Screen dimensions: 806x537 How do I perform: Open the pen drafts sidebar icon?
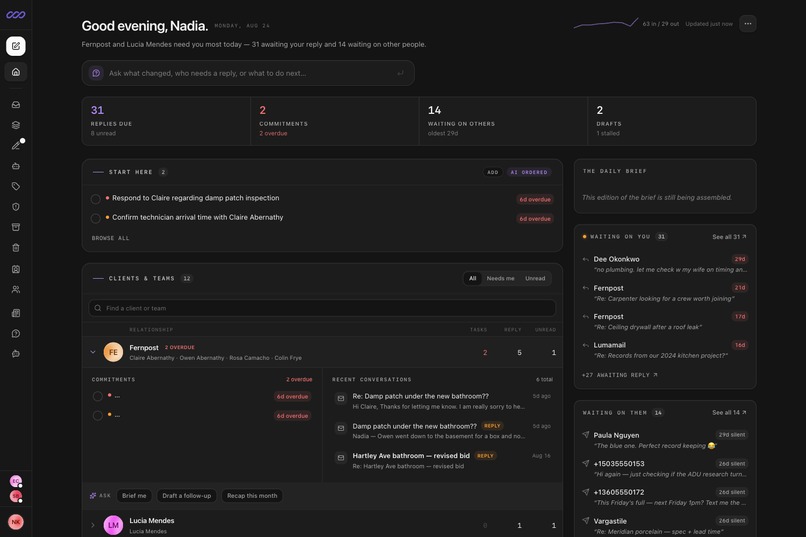pyautogui.click(x=16, y=146)
